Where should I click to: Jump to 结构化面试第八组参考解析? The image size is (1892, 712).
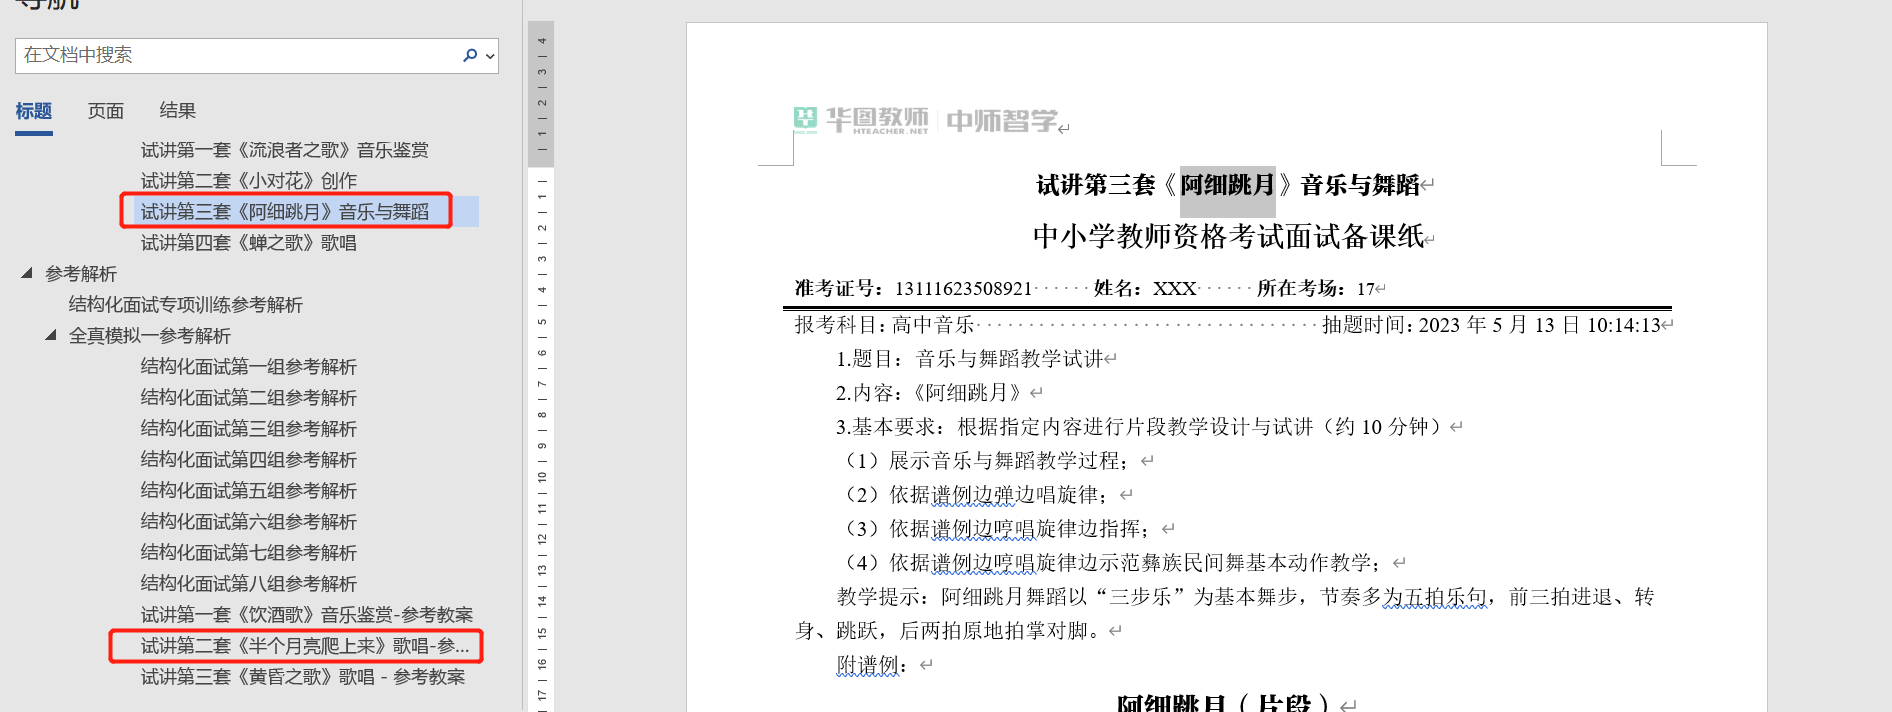point(248,584)
